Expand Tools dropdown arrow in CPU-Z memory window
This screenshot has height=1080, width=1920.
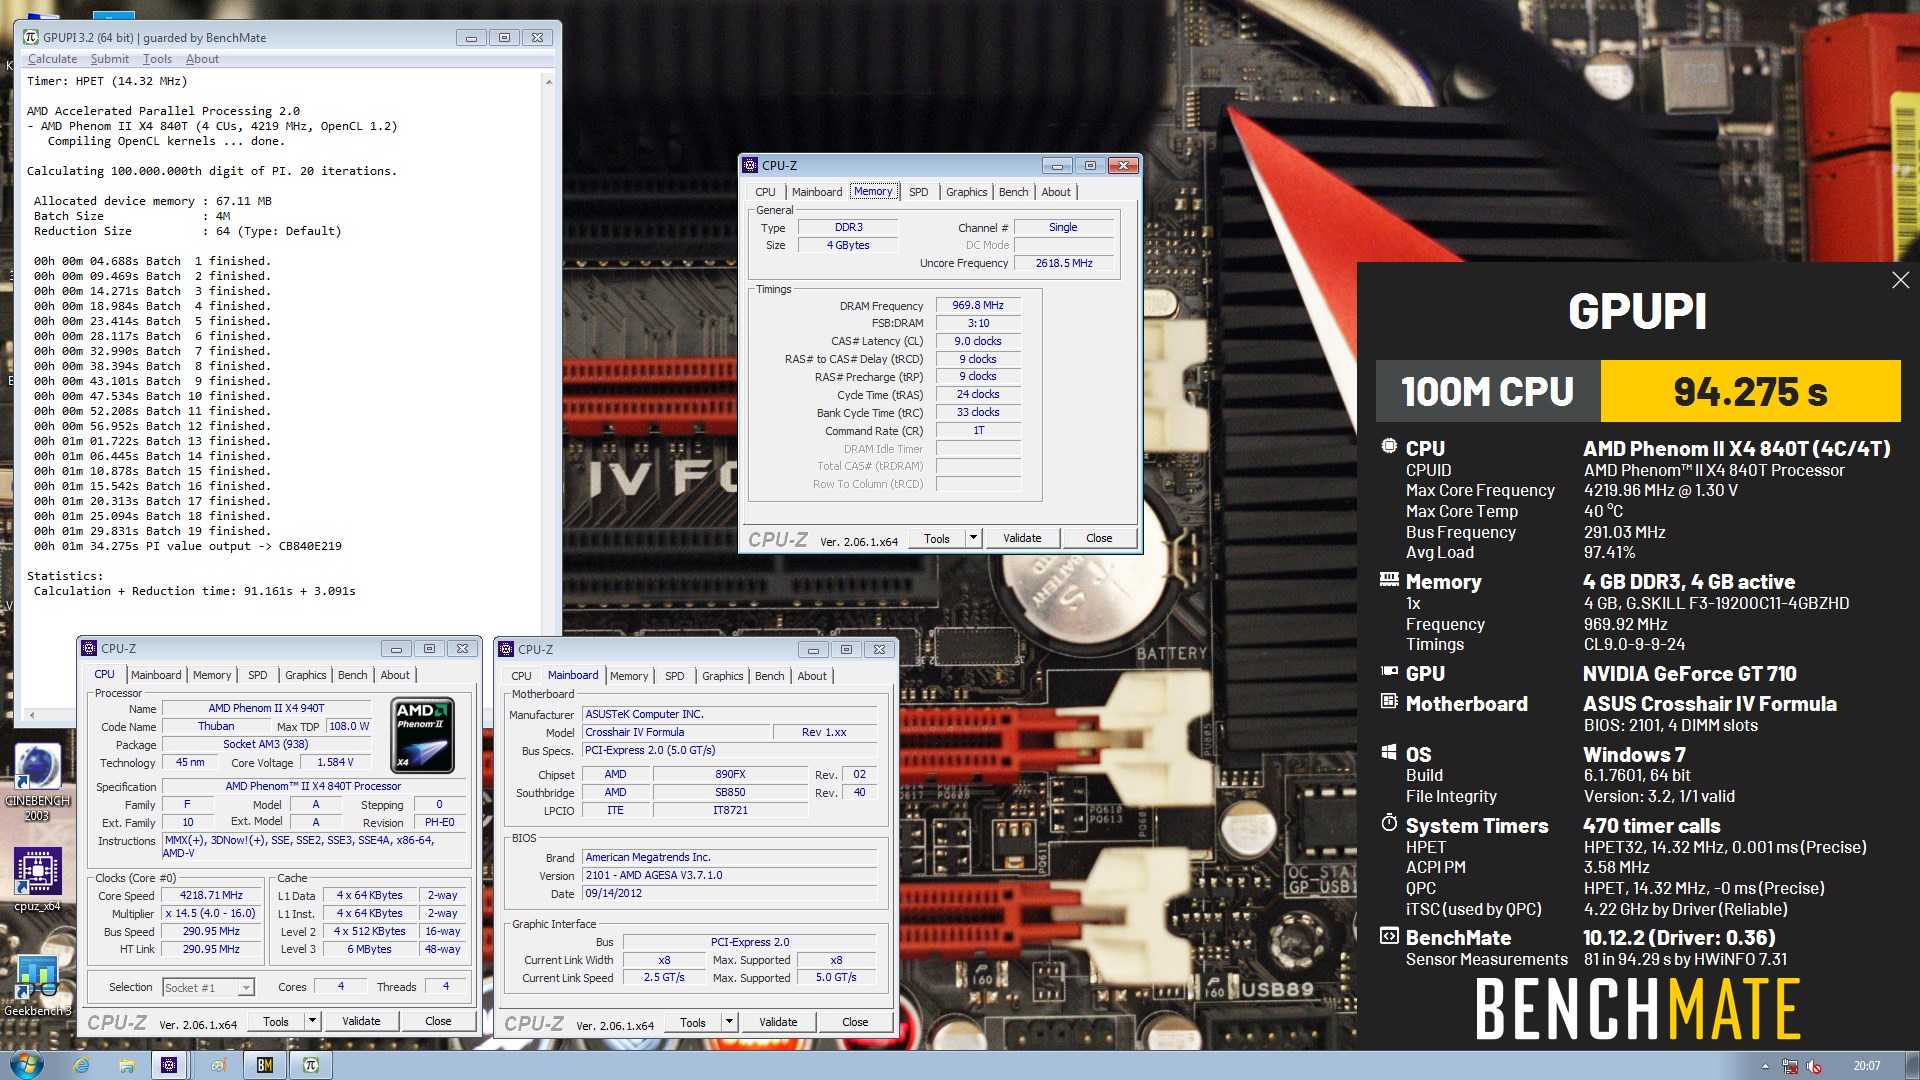(x=973, y=538)
